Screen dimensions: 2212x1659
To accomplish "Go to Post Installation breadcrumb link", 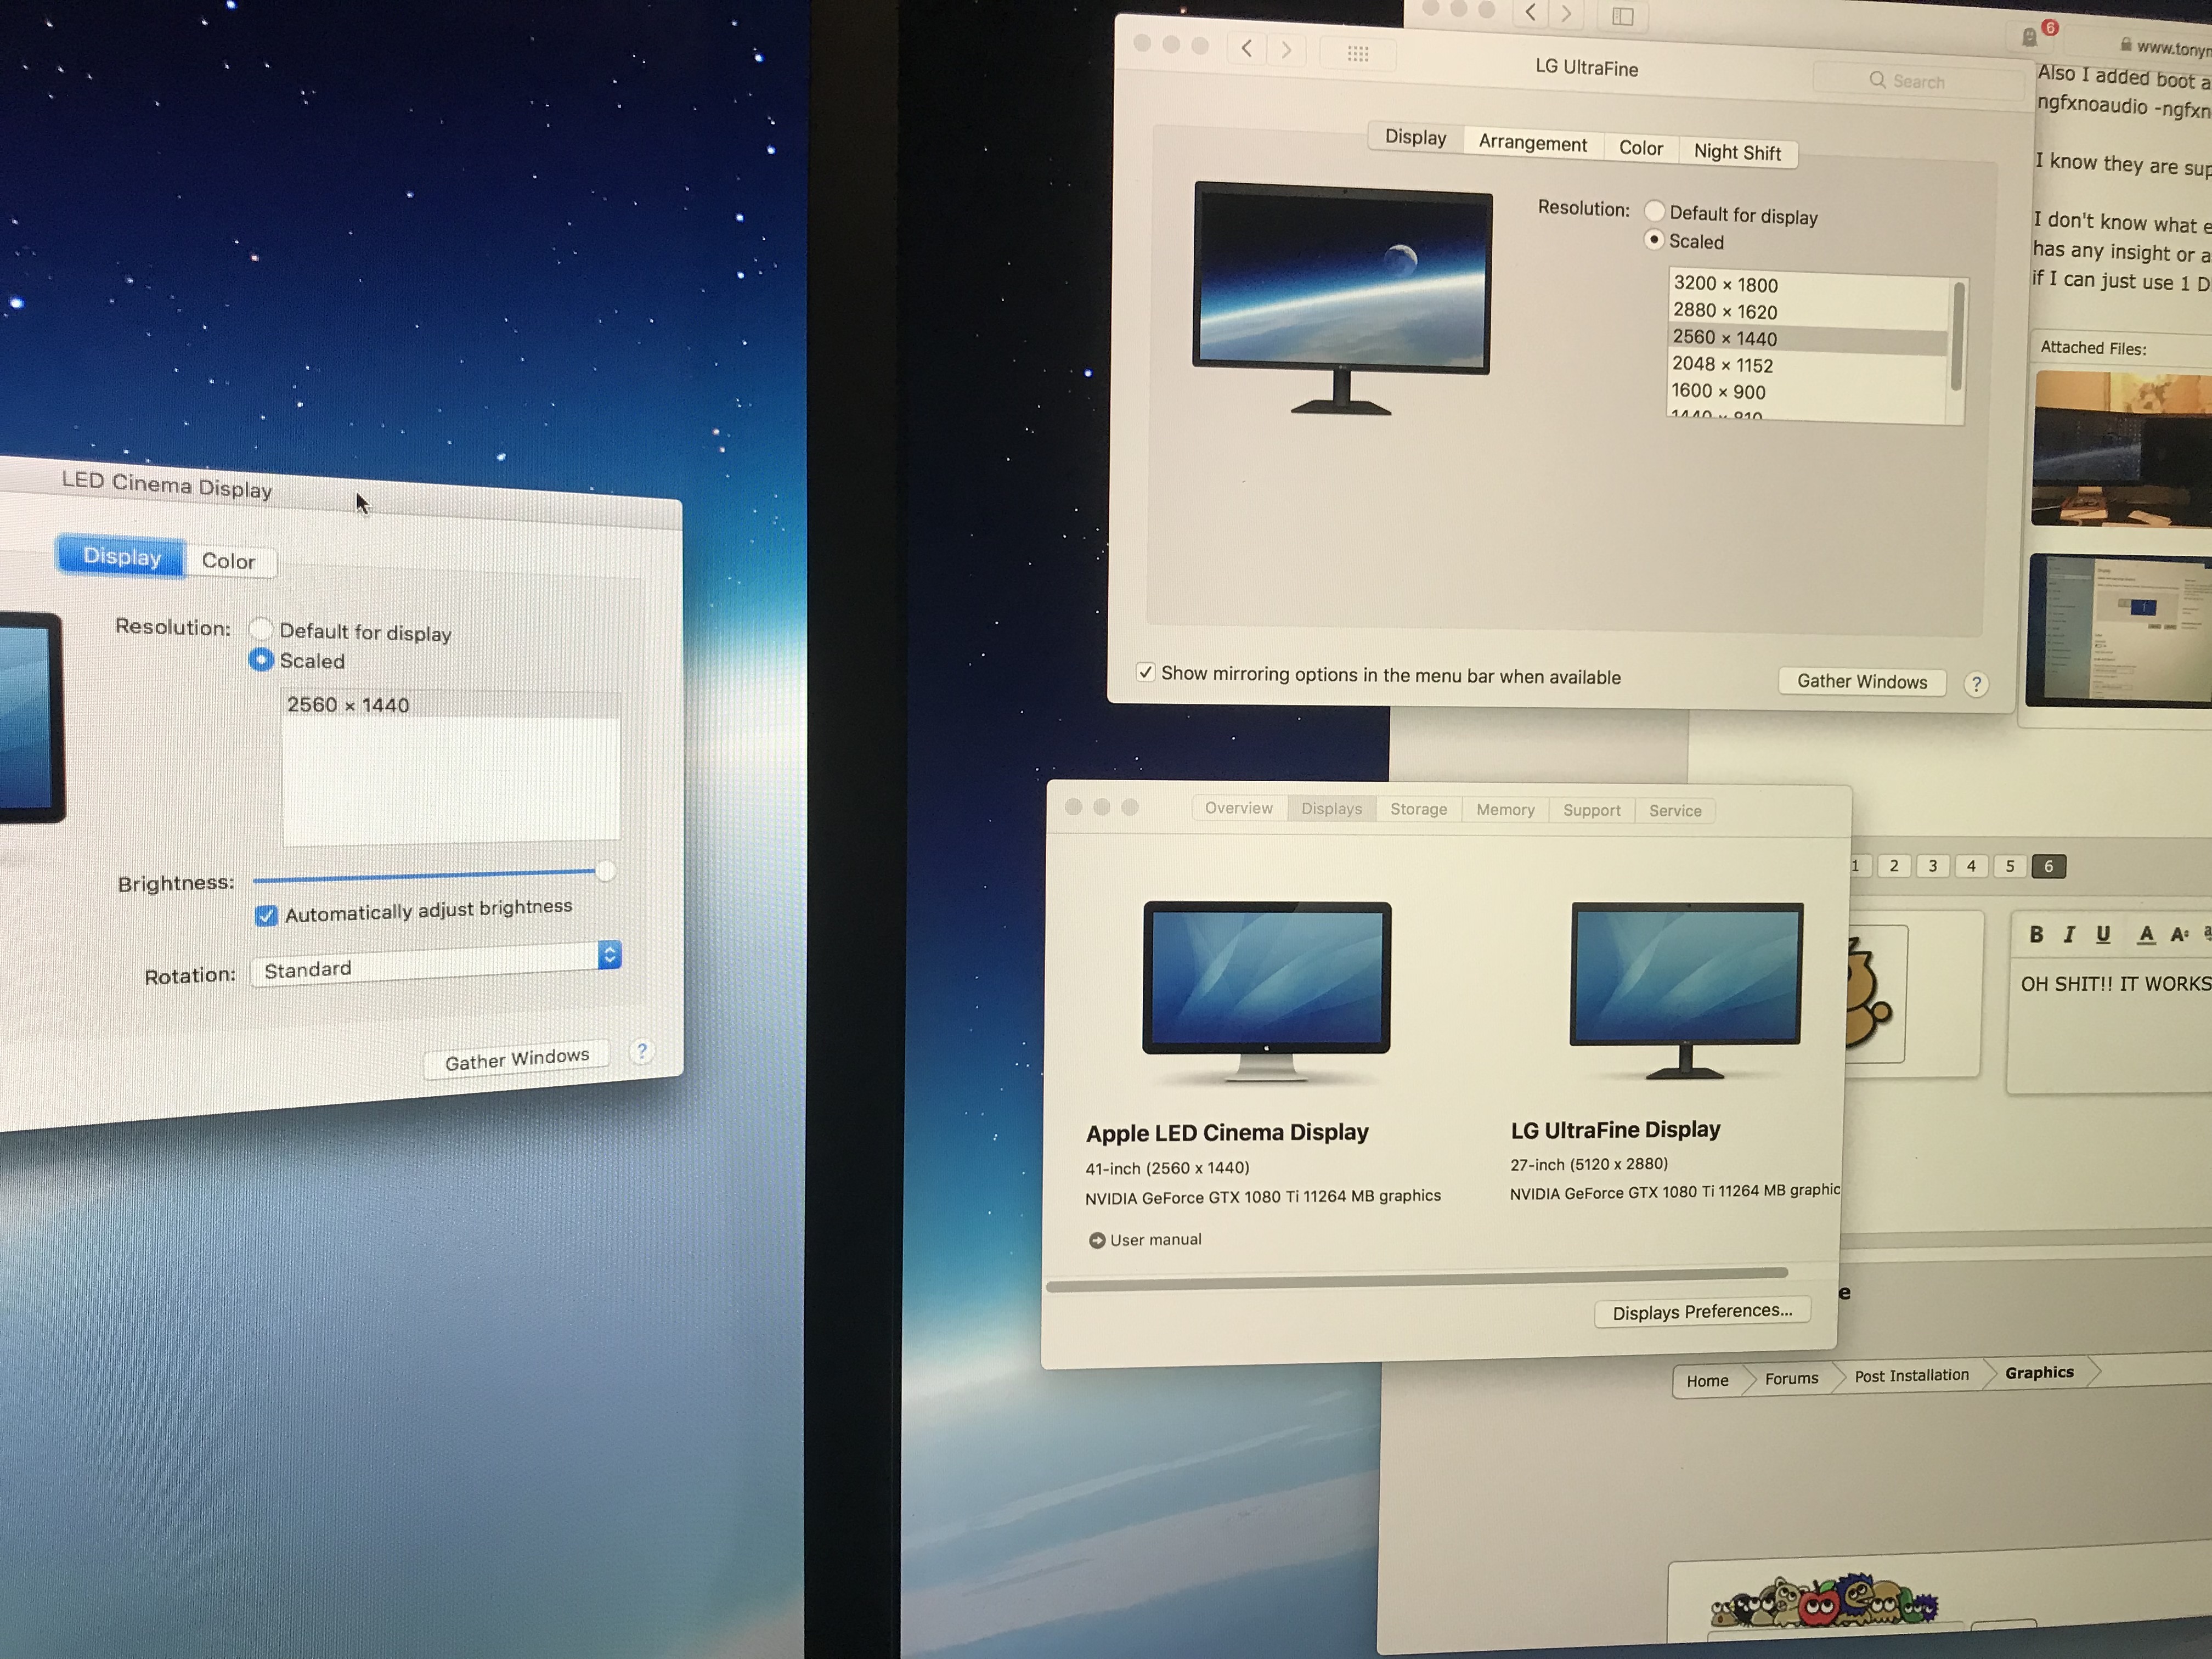I will pyautogui.click(x=1911, y=1376).
